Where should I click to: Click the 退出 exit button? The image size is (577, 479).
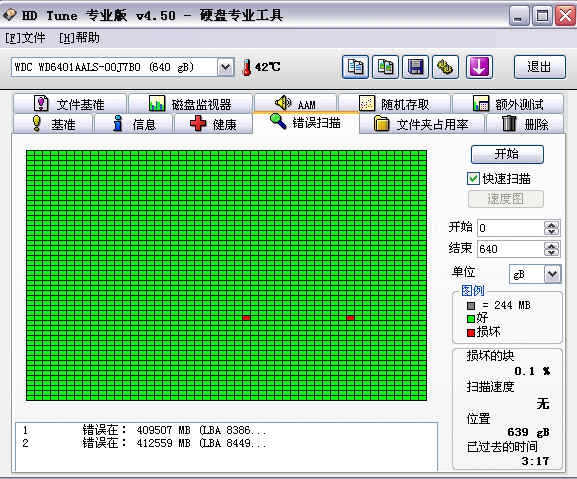539,67
